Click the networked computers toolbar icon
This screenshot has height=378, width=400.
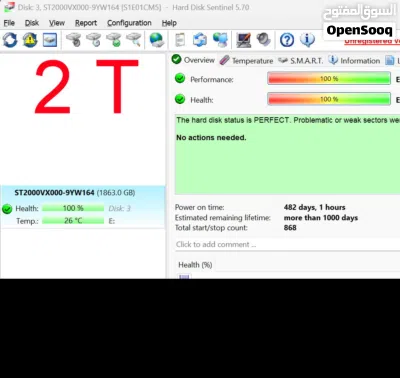[220, 40]
